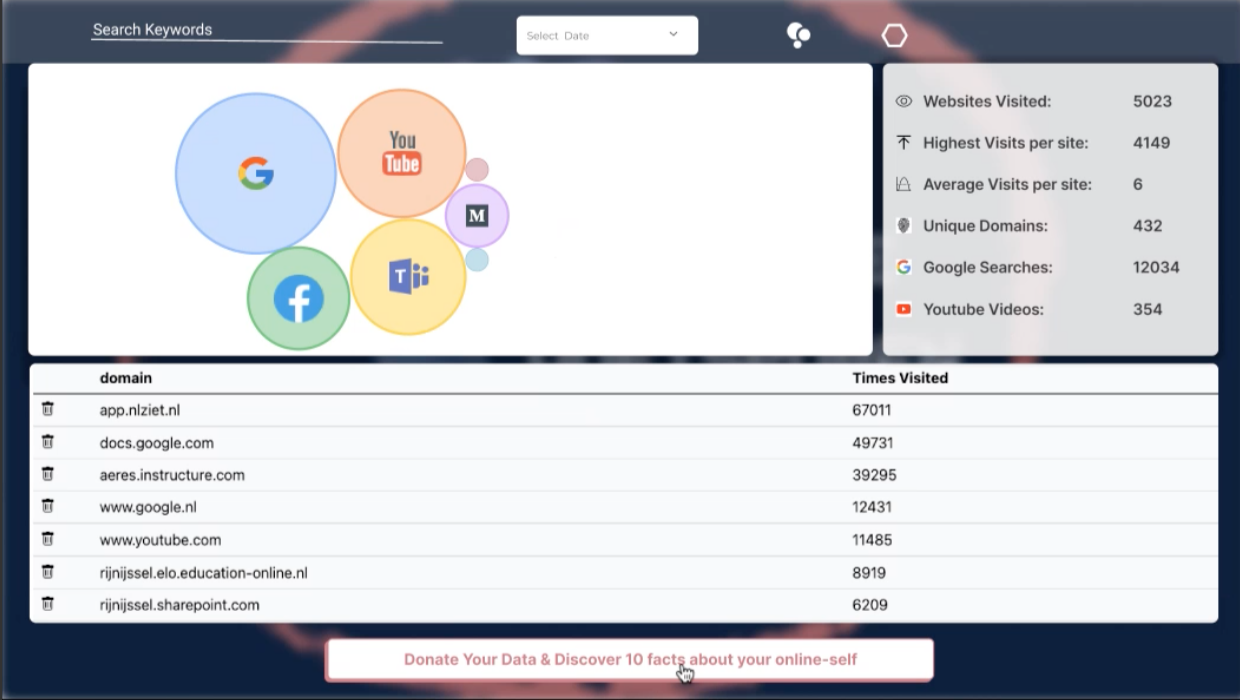Sort by the Times Visited column header
The image size is (1240, 700).
coord(900,378)
